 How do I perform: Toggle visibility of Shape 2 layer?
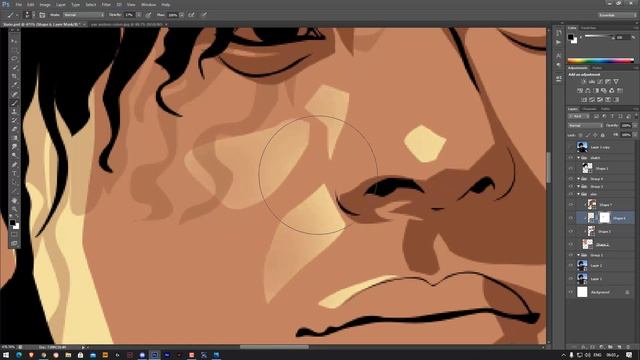tap(571, 244)
